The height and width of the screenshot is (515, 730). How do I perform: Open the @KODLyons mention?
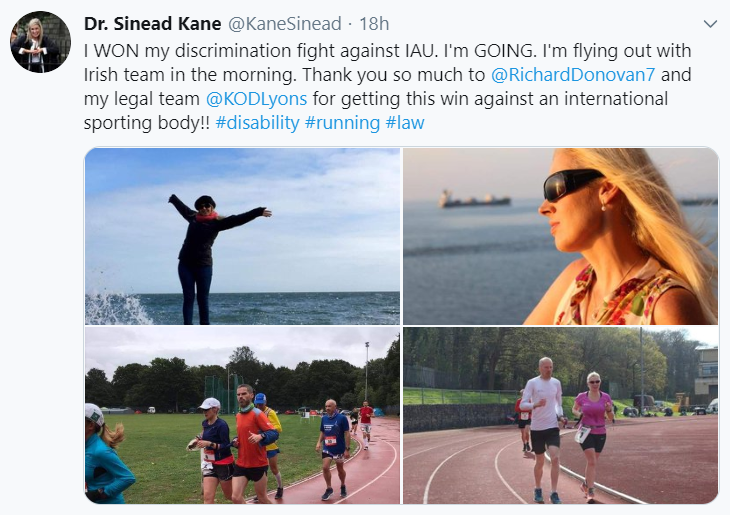click(x=256, y=99)
